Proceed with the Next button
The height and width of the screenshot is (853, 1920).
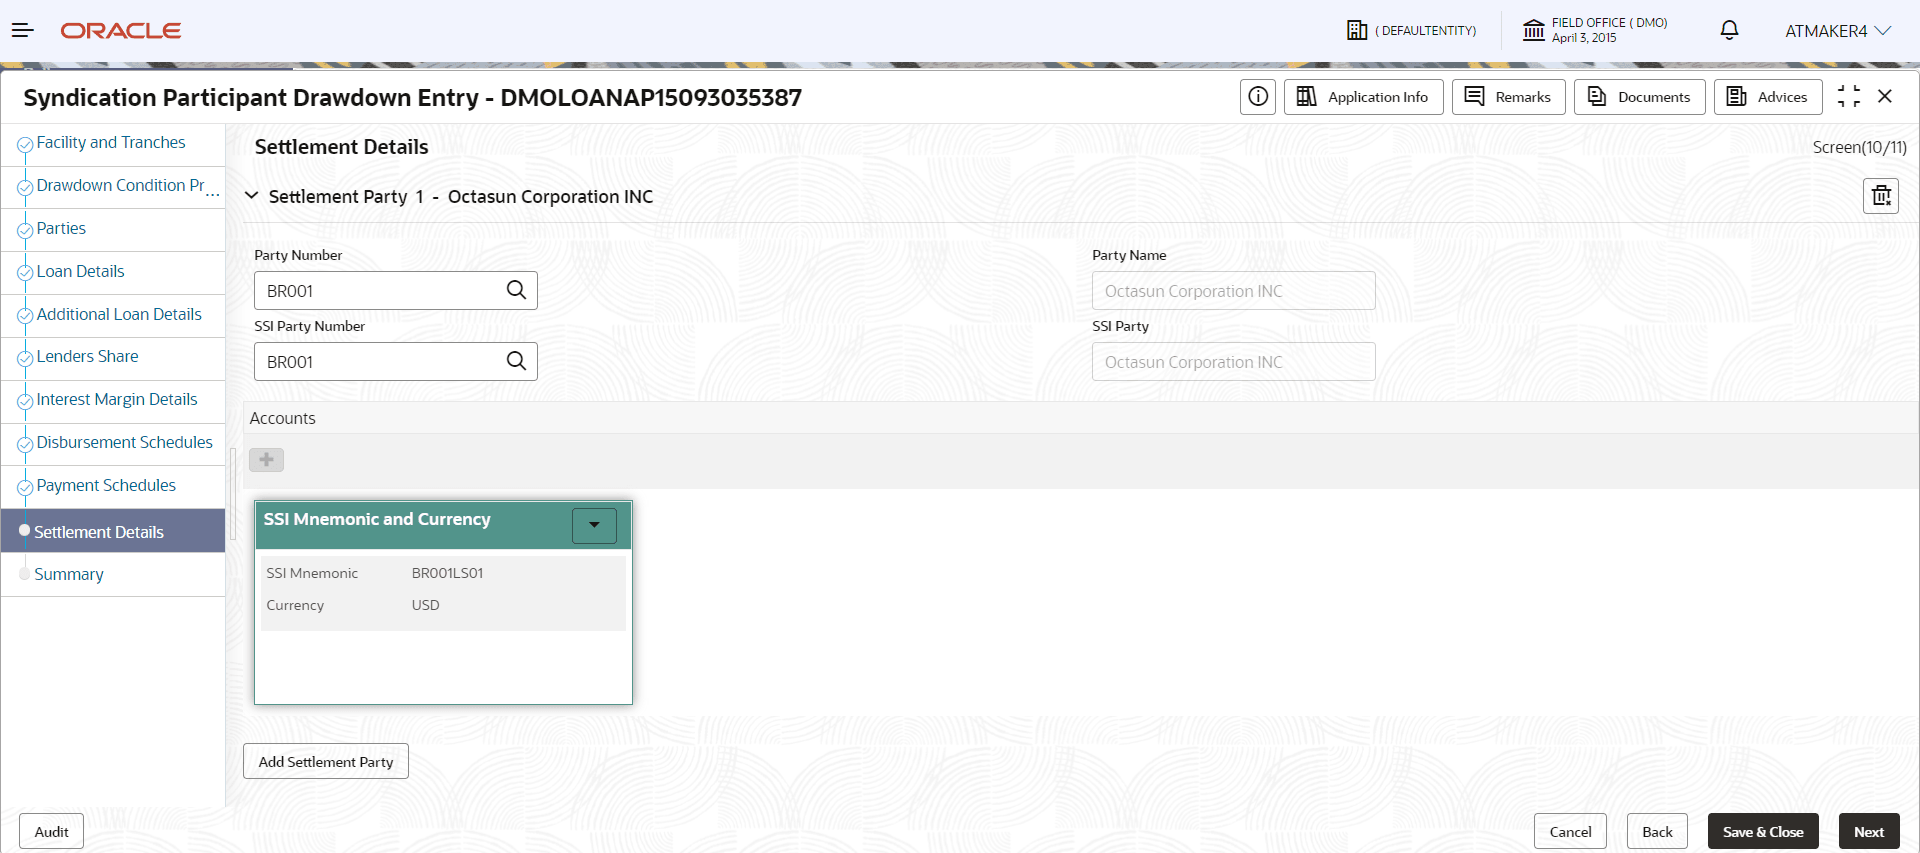(1869, 831)
